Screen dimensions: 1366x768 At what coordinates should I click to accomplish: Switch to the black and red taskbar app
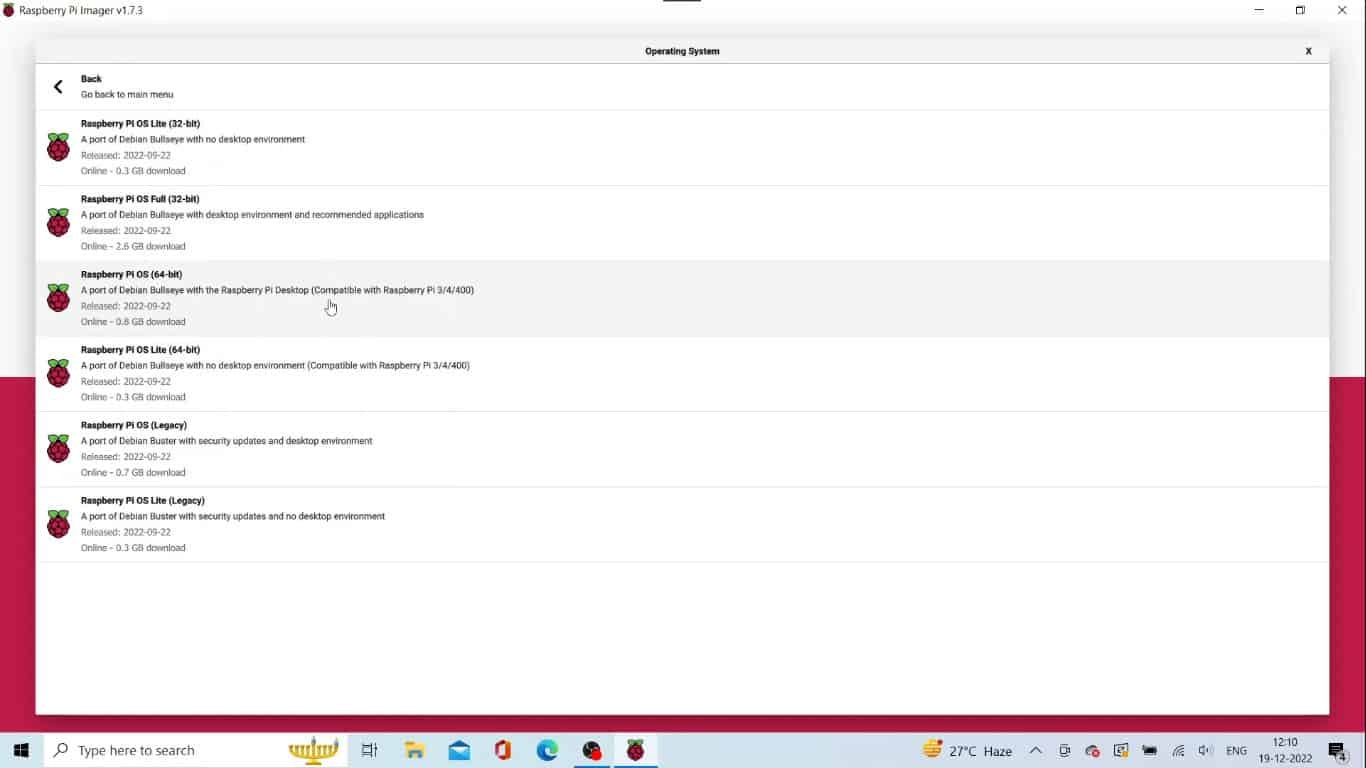592,750
